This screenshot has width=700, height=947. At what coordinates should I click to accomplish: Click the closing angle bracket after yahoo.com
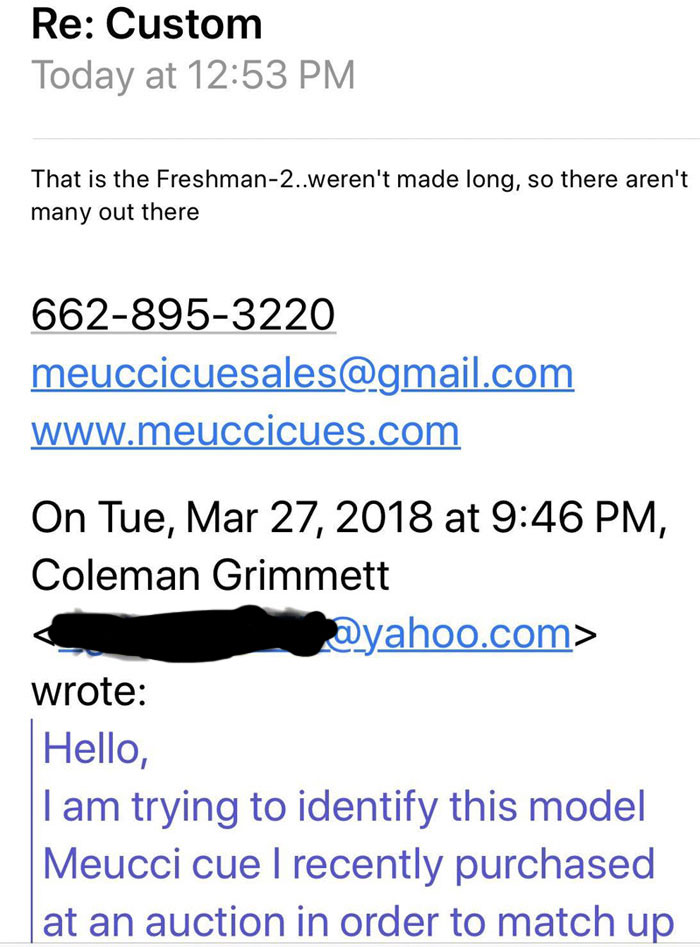pyautogui.click(x=585, y=634)
